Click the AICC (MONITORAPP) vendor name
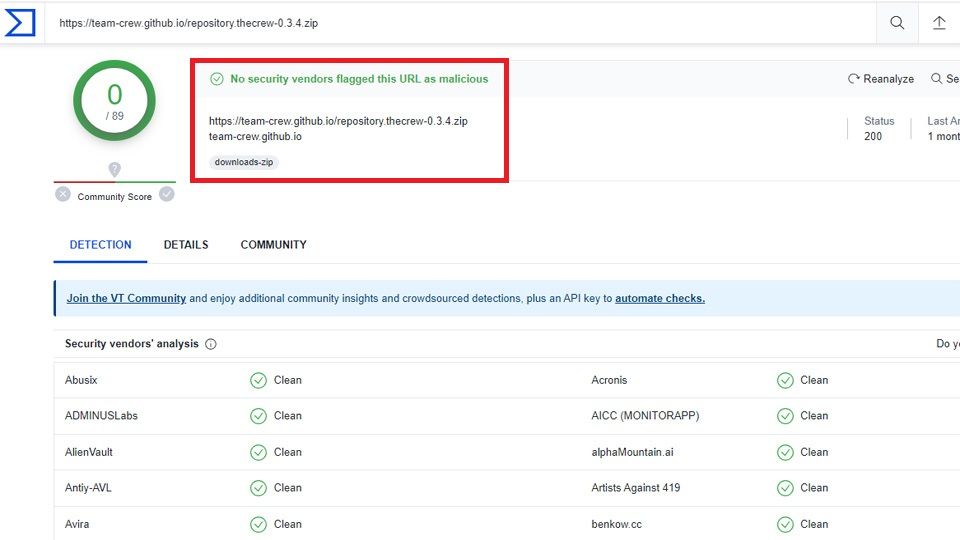The image size is (960, 540). (645, 416)
